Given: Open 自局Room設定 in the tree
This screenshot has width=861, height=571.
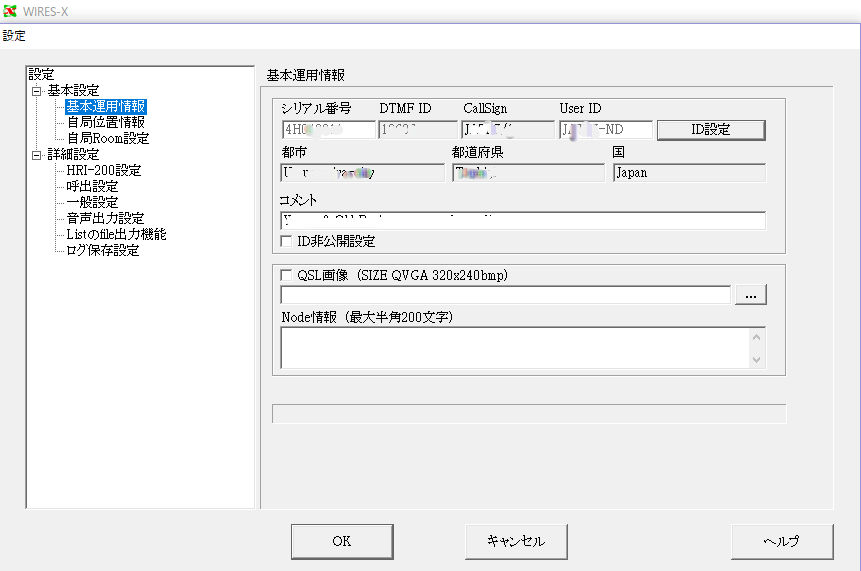Looking at the screenshot, I should pyautogui.click(x=108, y=138).
